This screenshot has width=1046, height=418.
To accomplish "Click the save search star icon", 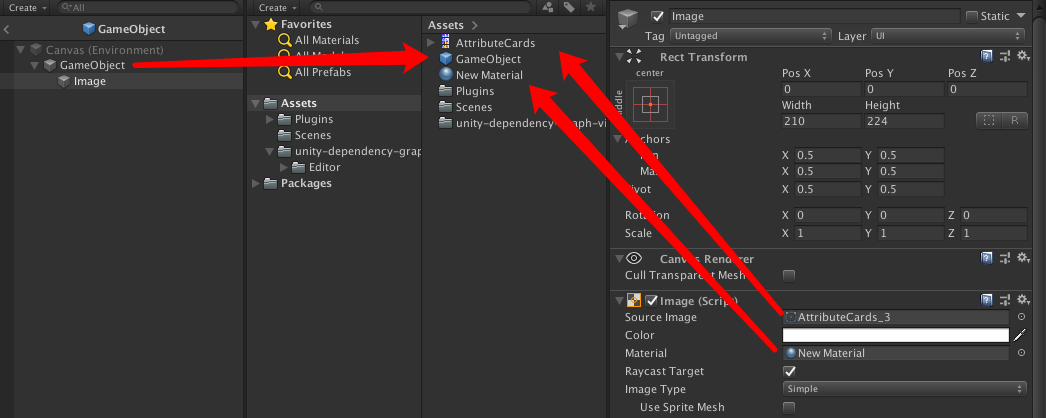I will pyautogui.click(x=590, y=7).
